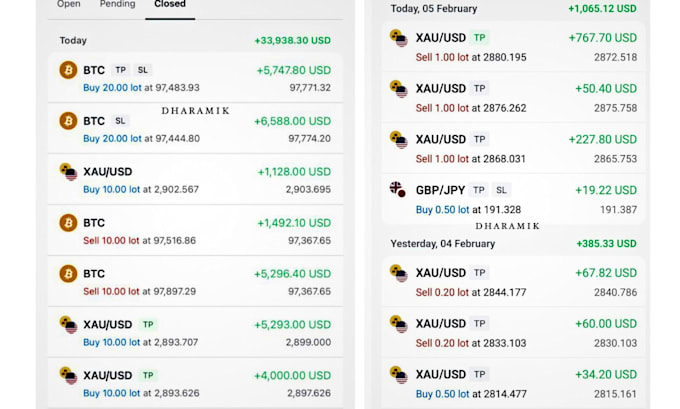
Task: Open XAU/USD sell trade at 2876.262
Action: pos(513,98)
